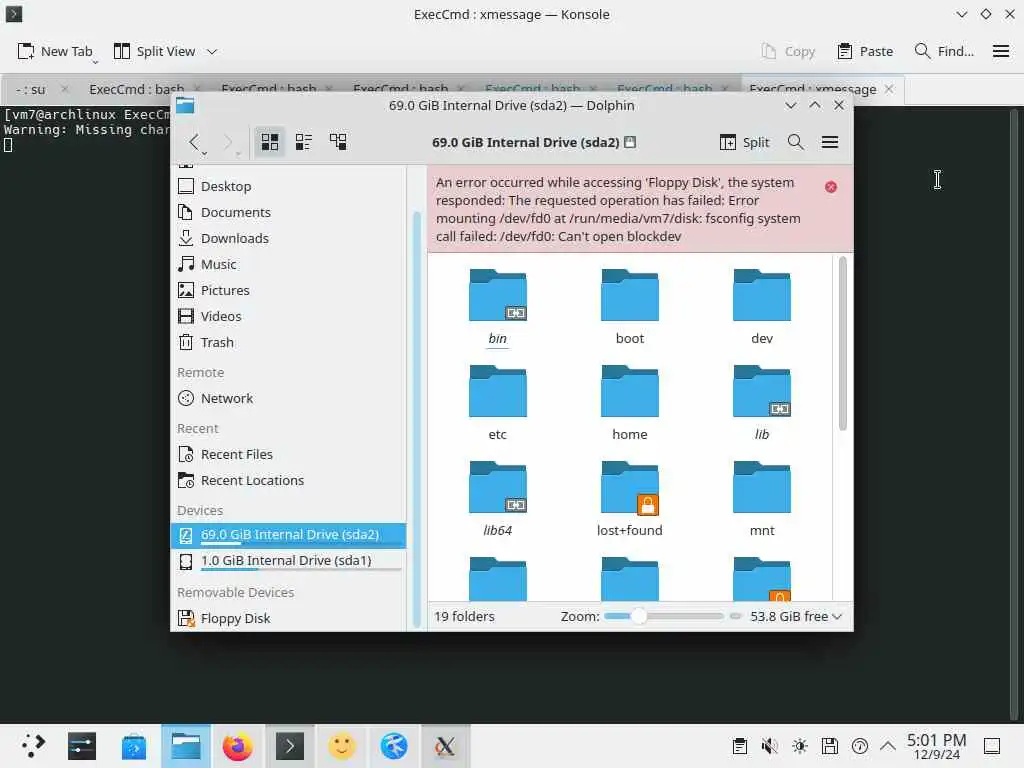Screen dimensions: 1024x768
Task: Open application launcher in taskbar
Action: coord(33,746)
